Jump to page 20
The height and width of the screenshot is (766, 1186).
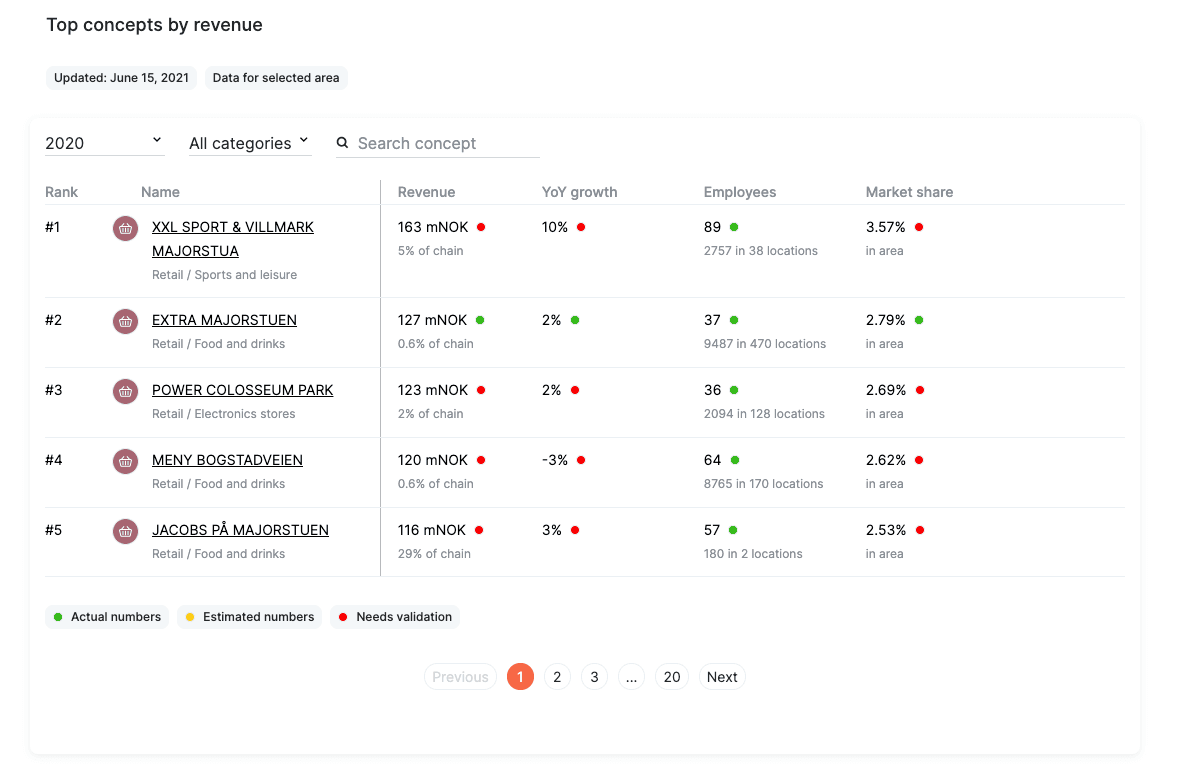point(672,677)
